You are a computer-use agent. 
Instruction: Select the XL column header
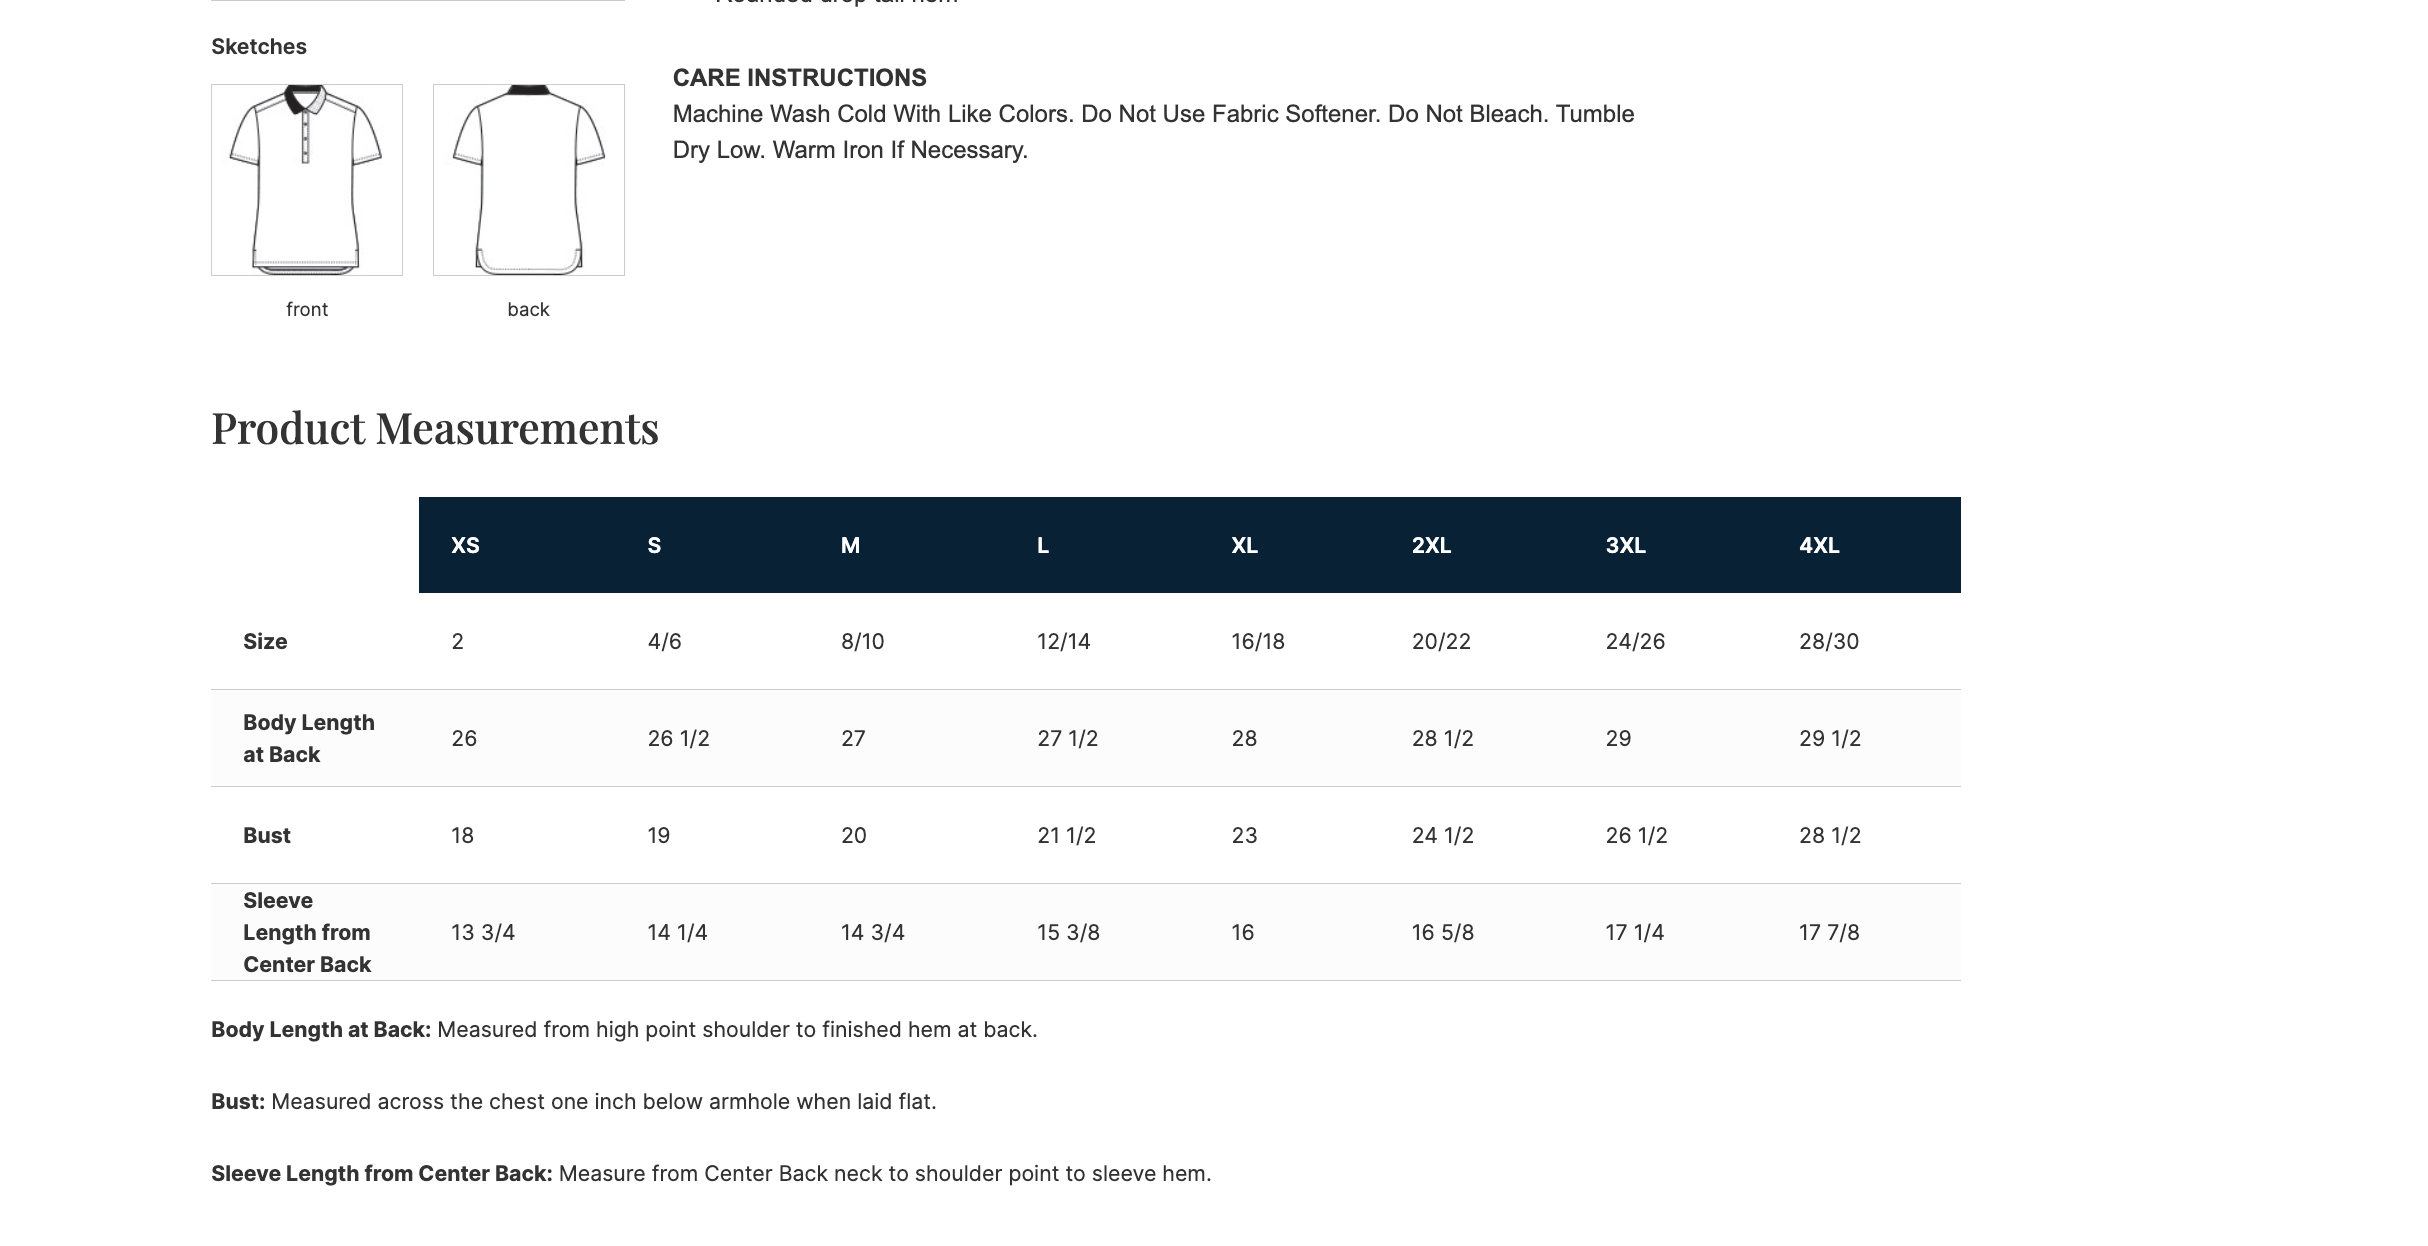click(1244, 546)
